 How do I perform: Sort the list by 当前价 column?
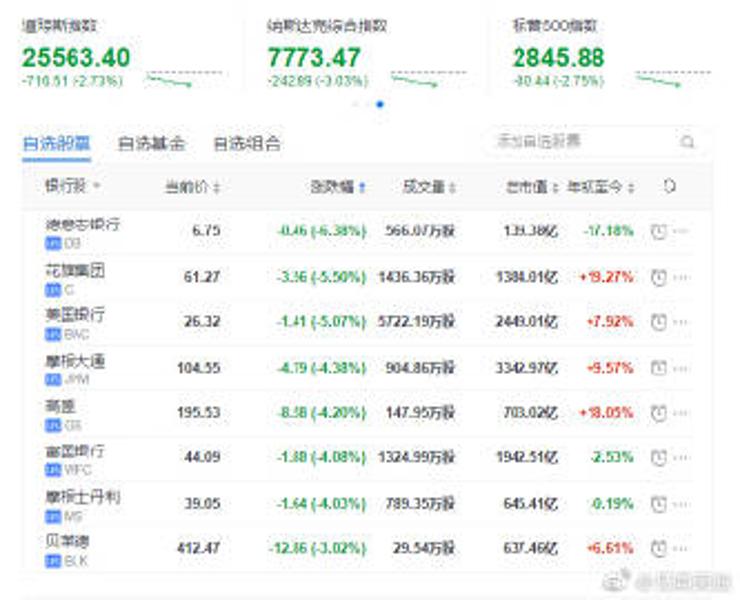point(193,187)
